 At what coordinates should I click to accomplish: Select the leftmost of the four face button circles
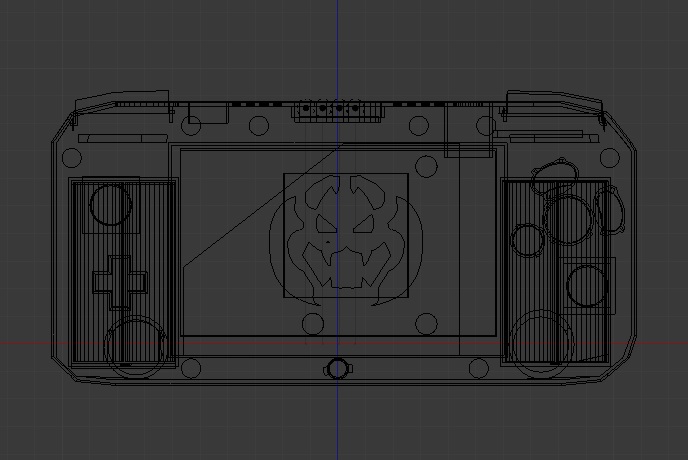[x=528, y=240]
